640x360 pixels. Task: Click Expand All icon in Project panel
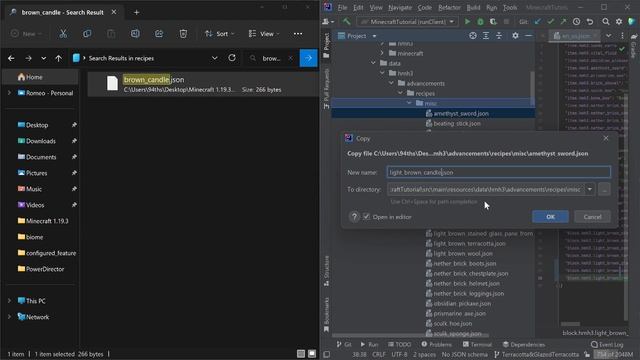pyautogui.click(x=486, y=36)
